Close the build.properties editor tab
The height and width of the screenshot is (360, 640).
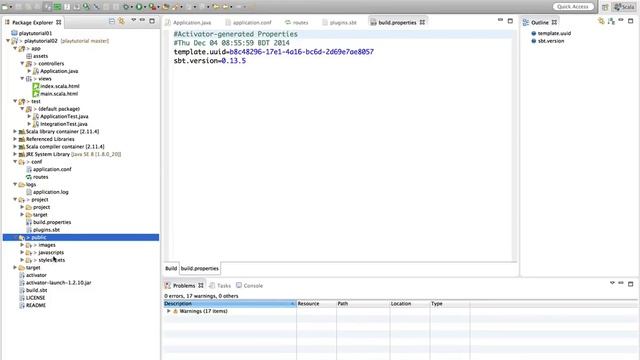click(x=422, y=22)
